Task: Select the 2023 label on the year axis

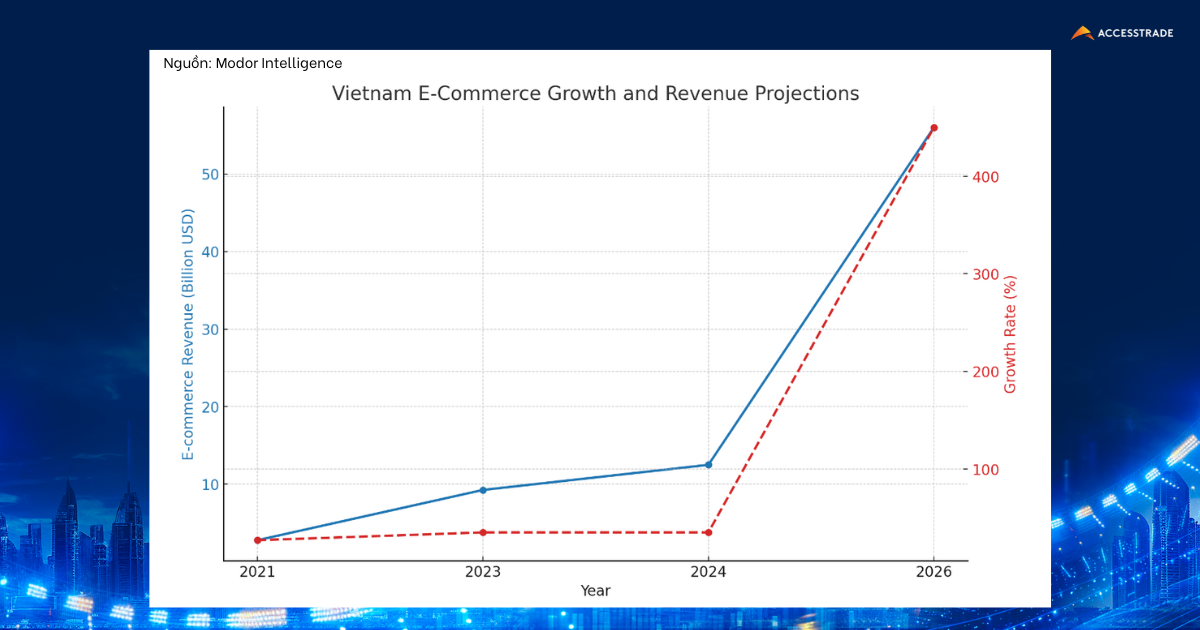Action: click(483, 572)
